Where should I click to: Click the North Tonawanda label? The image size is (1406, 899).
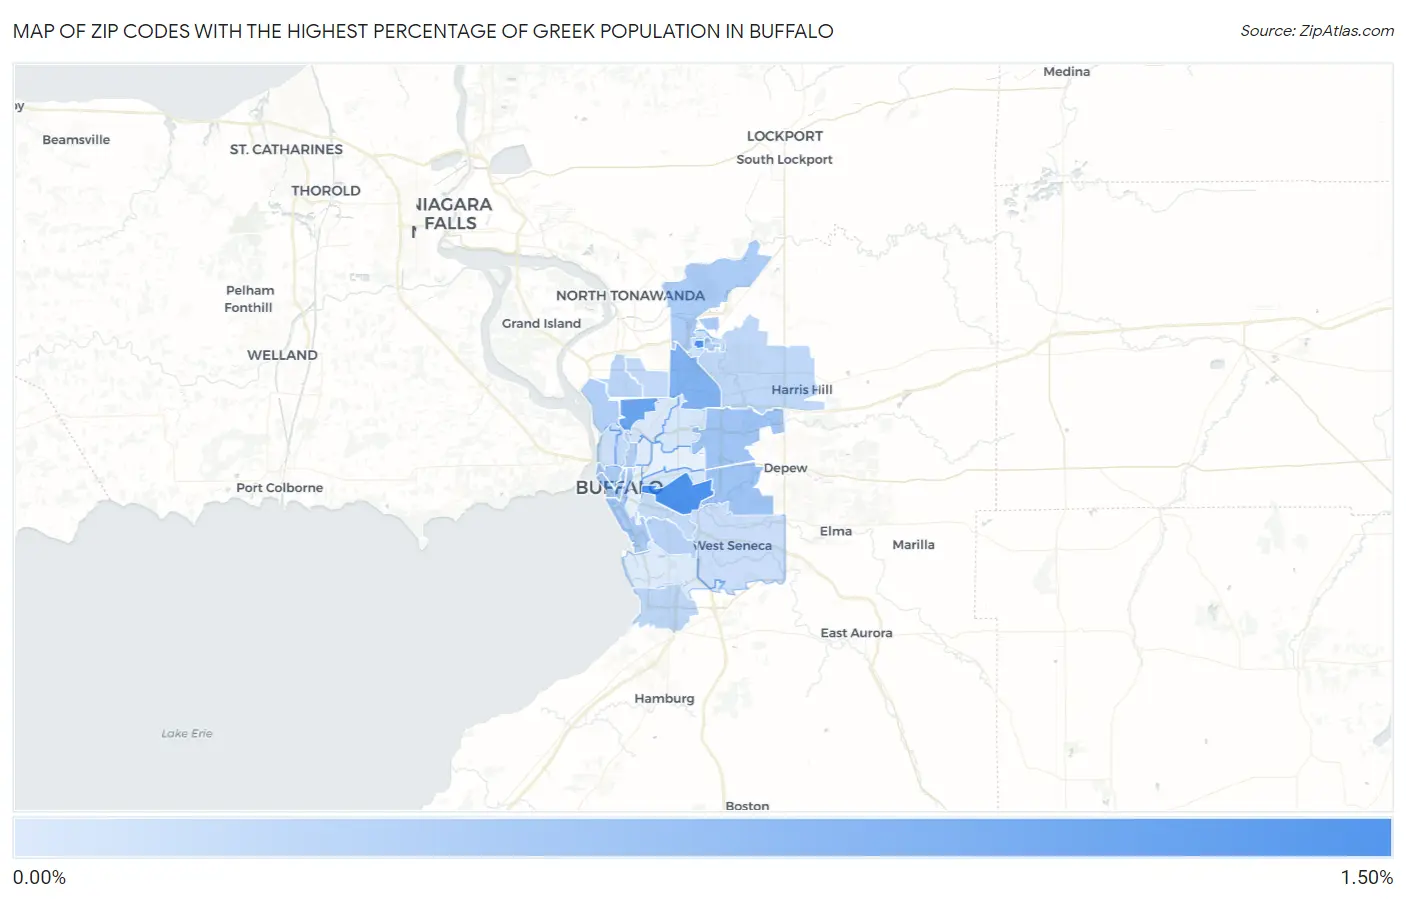coord(630,295)
